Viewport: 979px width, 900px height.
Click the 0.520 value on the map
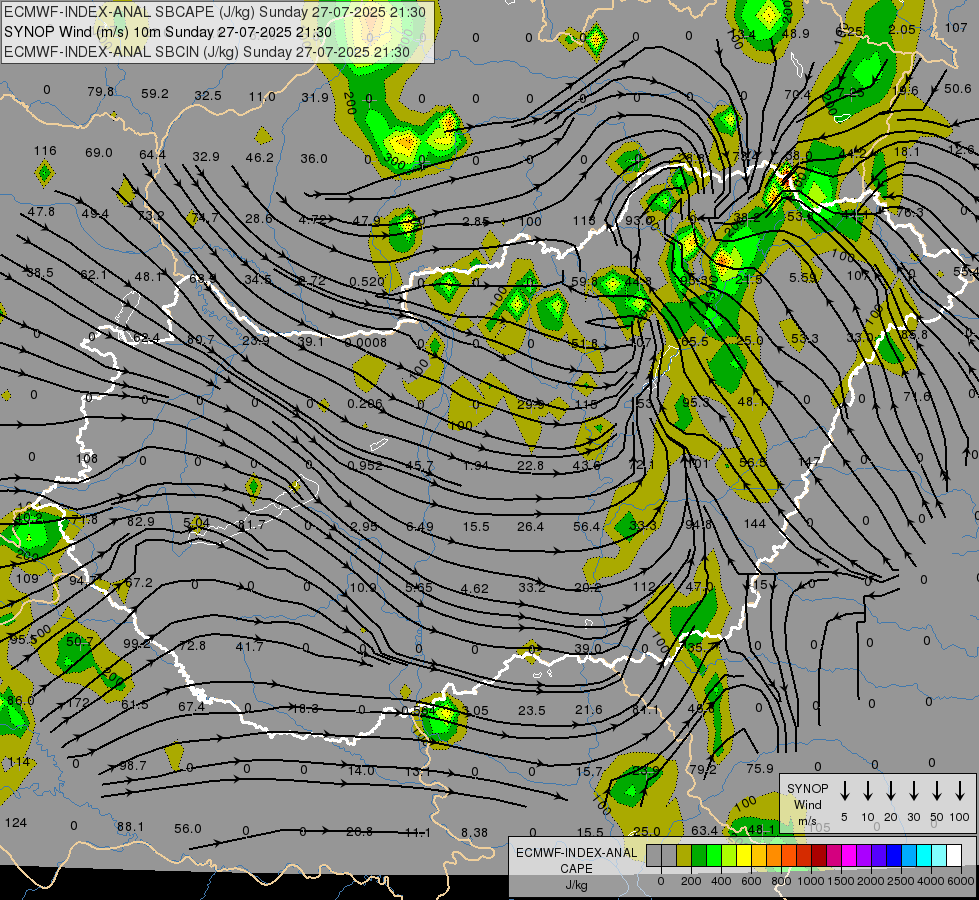367,281
